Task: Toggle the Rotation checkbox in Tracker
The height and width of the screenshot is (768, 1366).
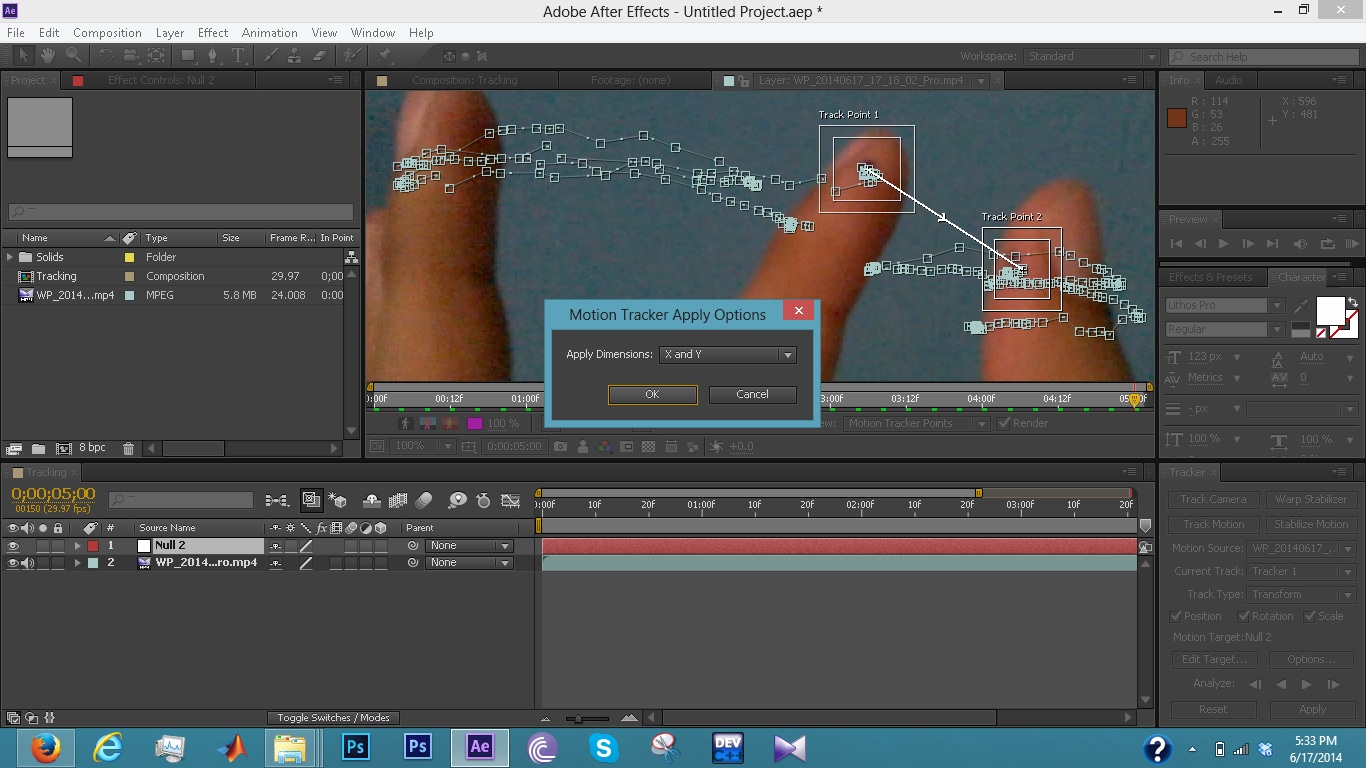Action: pos(1243,616)
